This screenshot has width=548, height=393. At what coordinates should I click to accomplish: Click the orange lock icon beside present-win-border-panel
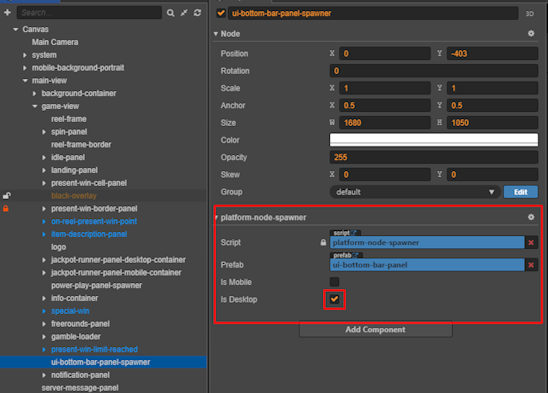point(6,209)
